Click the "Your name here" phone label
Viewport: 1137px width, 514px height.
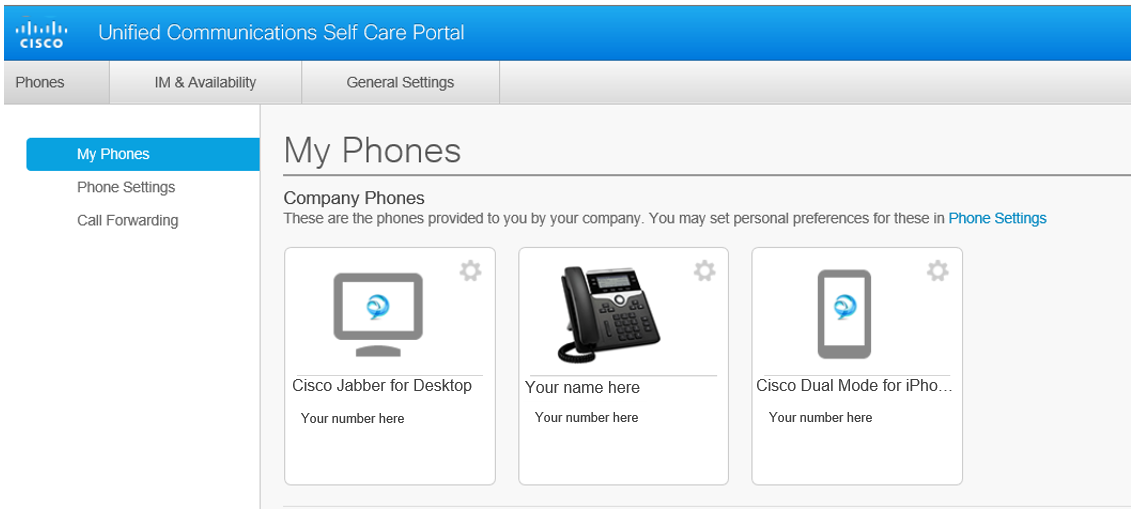click(x=582, y=388)
